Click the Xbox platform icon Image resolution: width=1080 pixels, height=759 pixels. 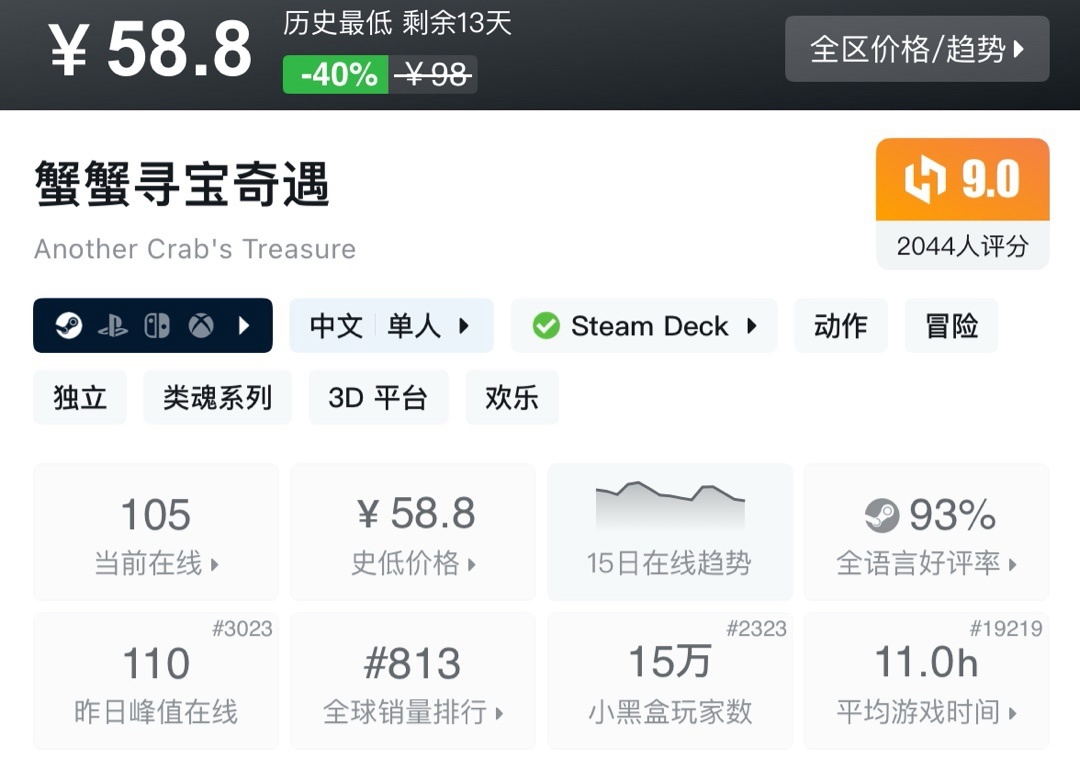pyautogui.click(x=201, y=326)
